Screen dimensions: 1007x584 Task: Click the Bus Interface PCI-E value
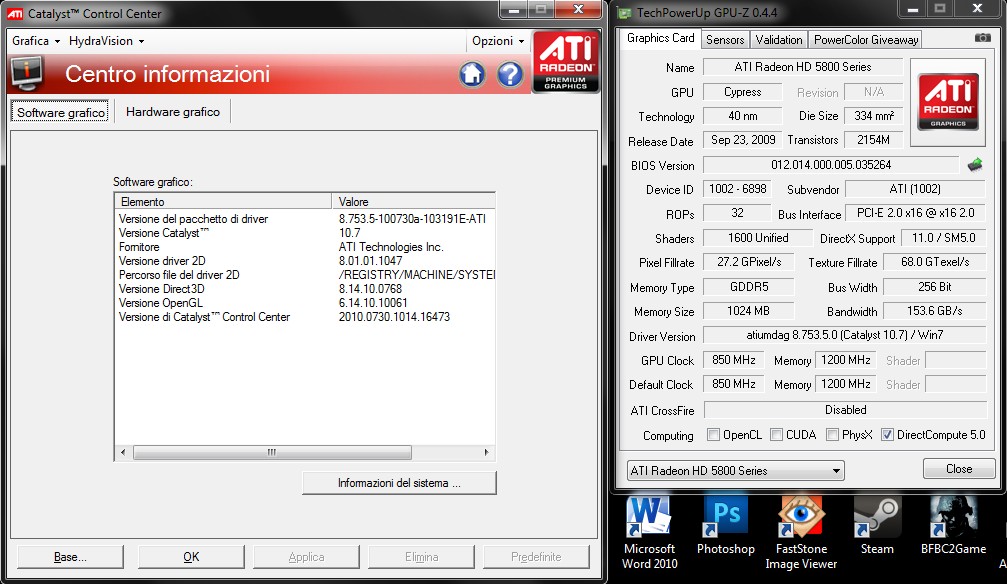(x=915, y=213)
